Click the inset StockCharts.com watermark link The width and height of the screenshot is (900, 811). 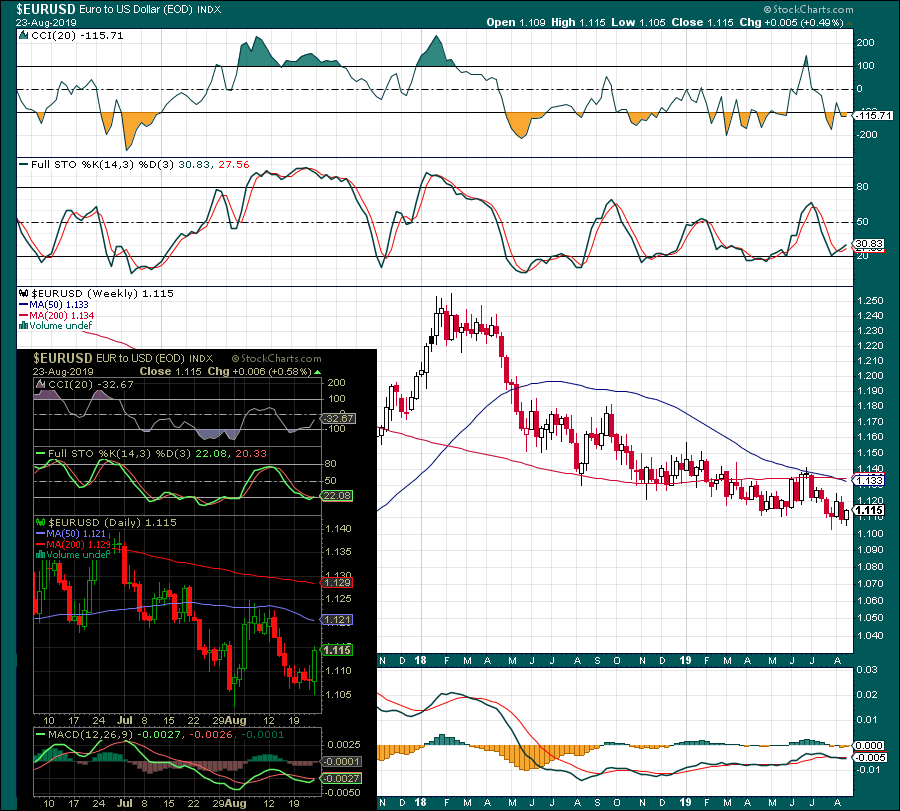tap(277, 359)
